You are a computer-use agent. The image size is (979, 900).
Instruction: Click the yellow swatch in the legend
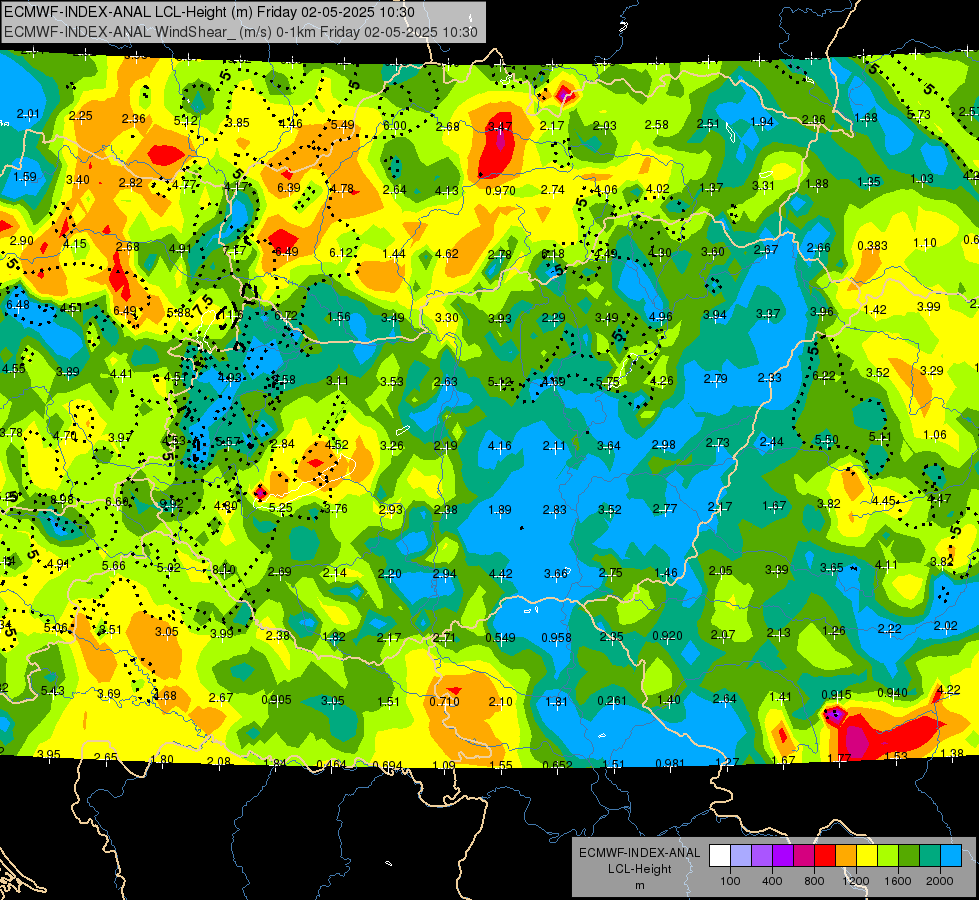tap(867, 856)
